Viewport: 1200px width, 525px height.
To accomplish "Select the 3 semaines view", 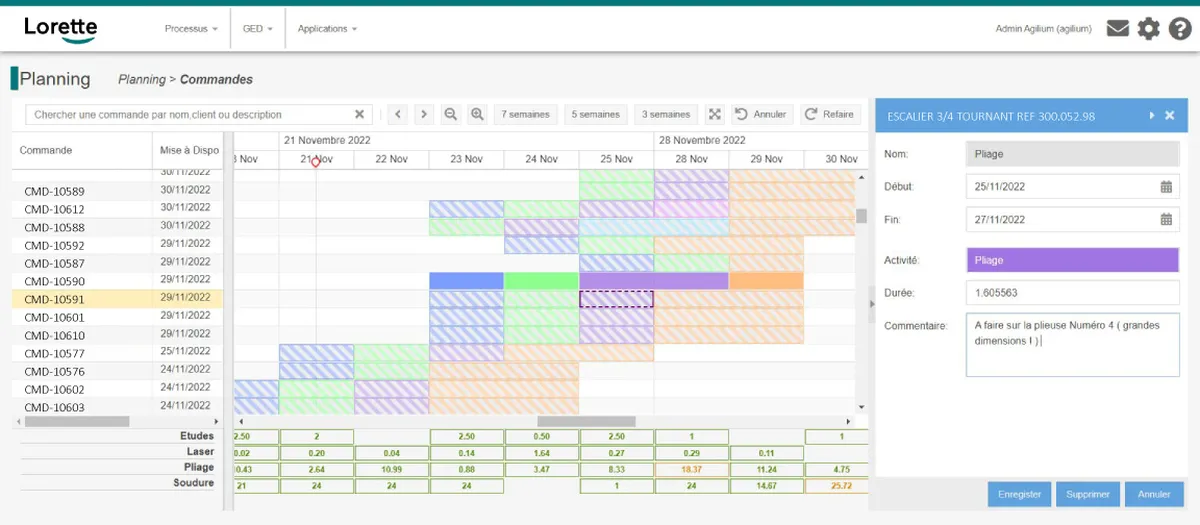I will [666, 114].
